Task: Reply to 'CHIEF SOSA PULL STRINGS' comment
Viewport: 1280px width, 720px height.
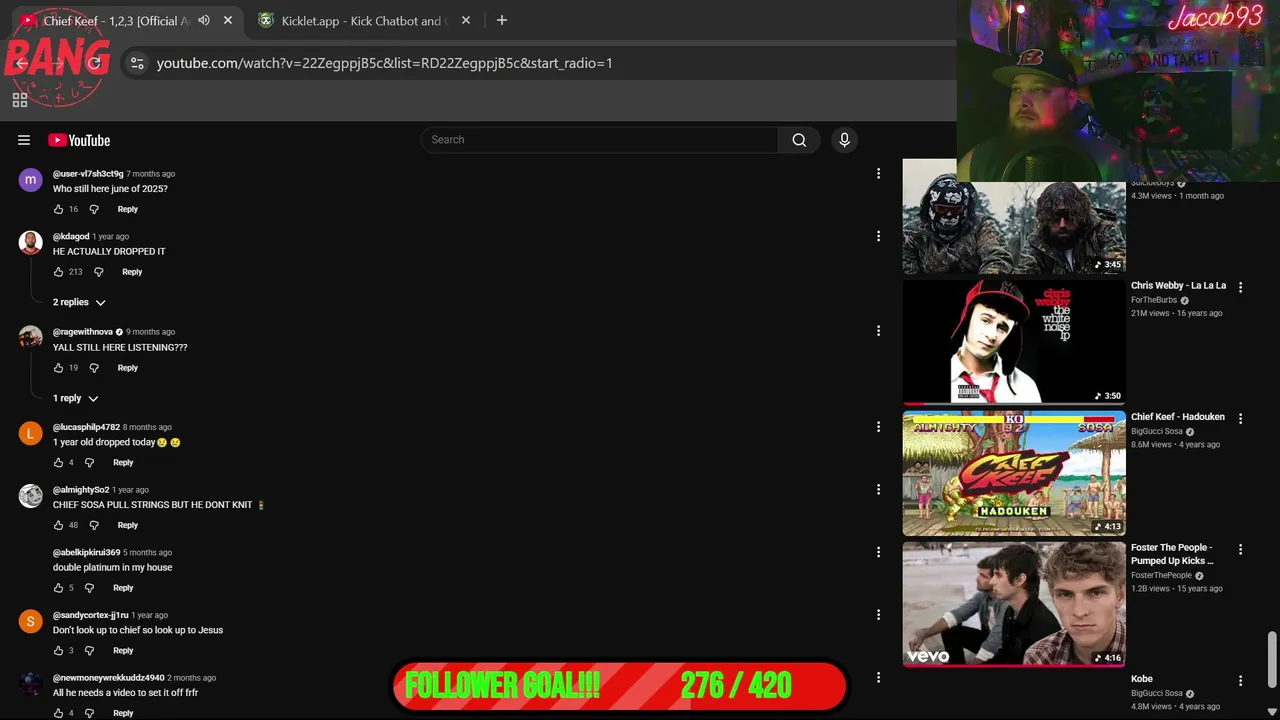Action: point(127,525)
